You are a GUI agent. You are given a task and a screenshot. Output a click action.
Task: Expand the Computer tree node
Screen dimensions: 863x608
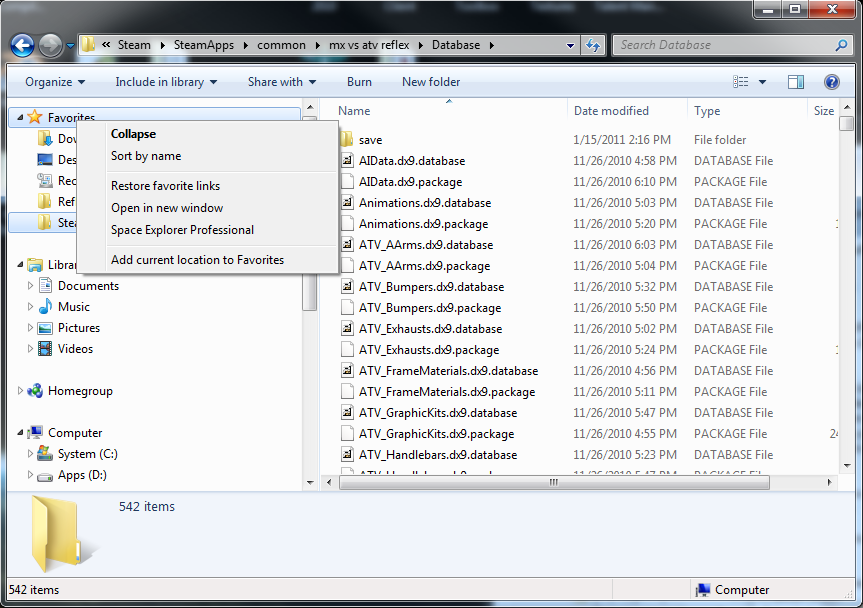click(x=19, y=432)
